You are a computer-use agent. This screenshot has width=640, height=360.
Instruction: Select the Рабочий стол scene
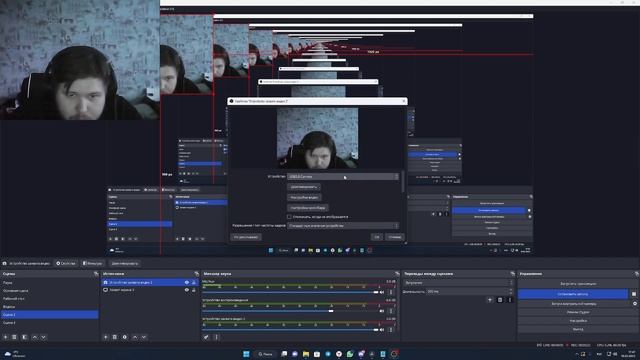(49, 299)
